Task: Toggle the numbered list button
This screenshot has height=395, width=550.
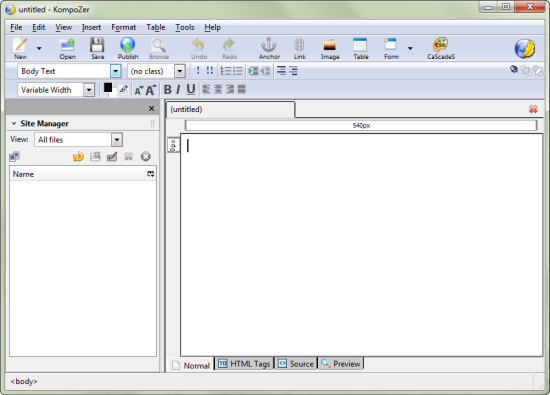Action: (226, 71)
